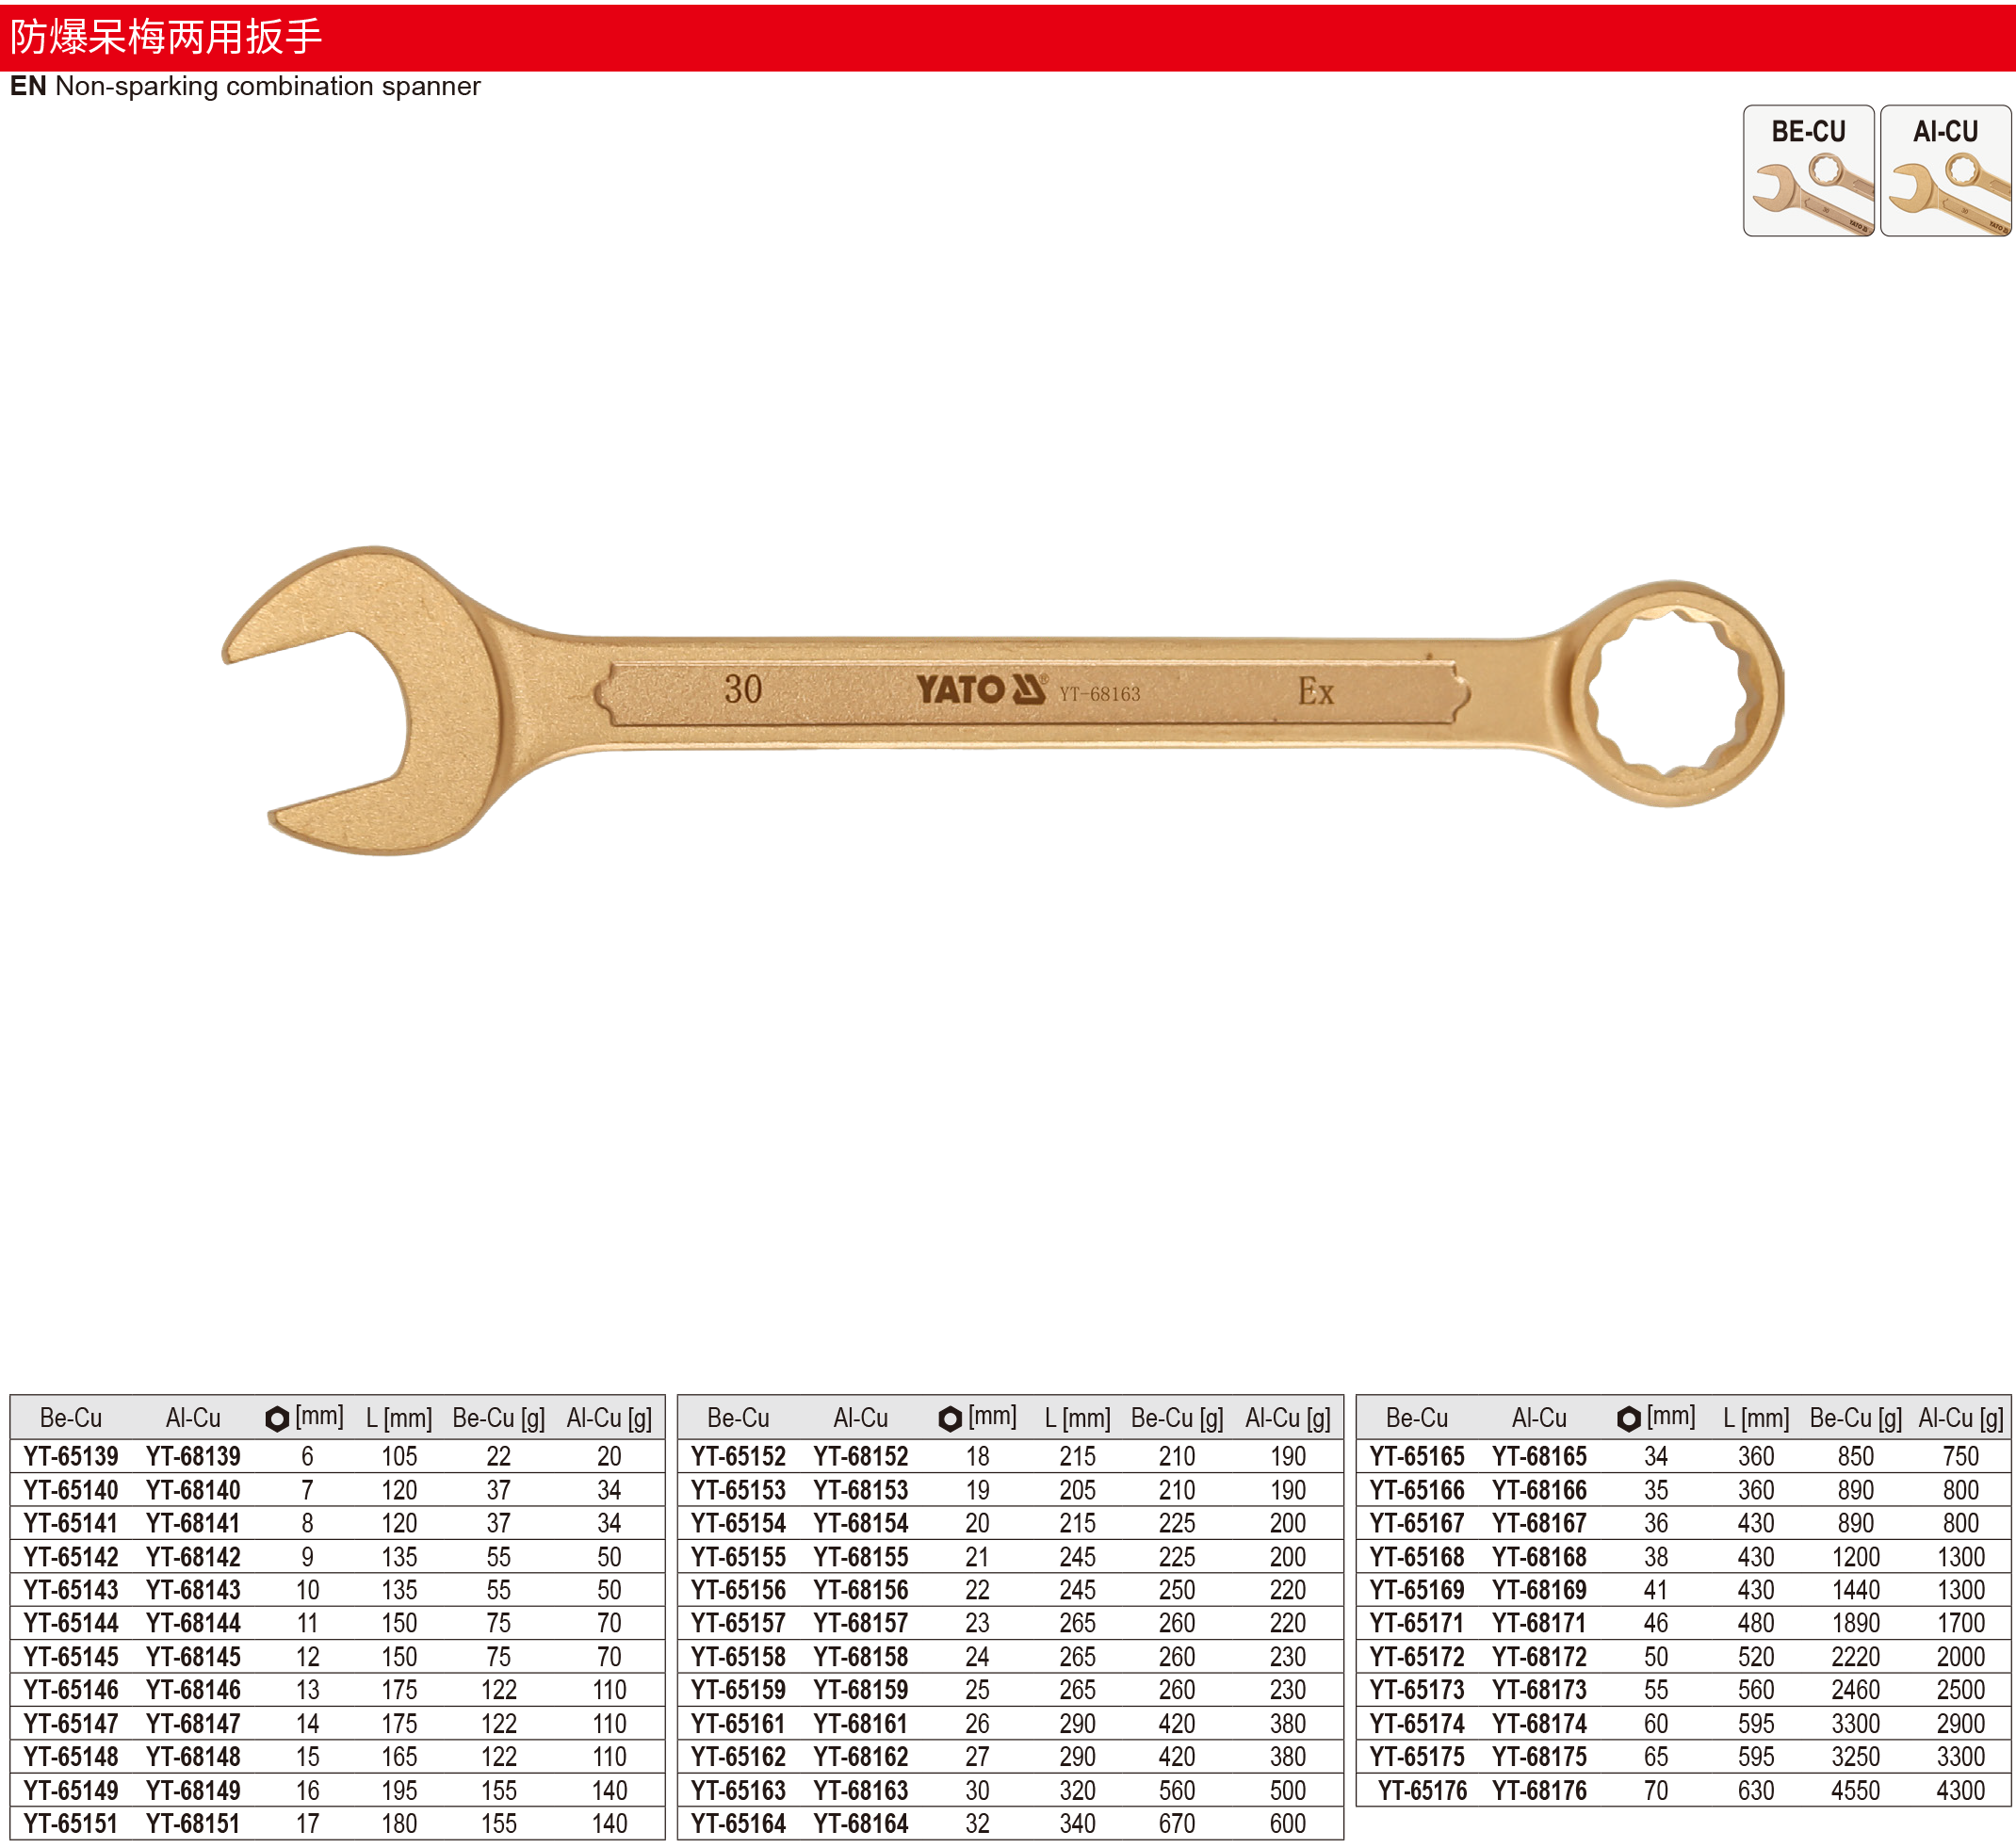
Task: Click the hexagon size icon in middle table
Action: click(950, 1418)
